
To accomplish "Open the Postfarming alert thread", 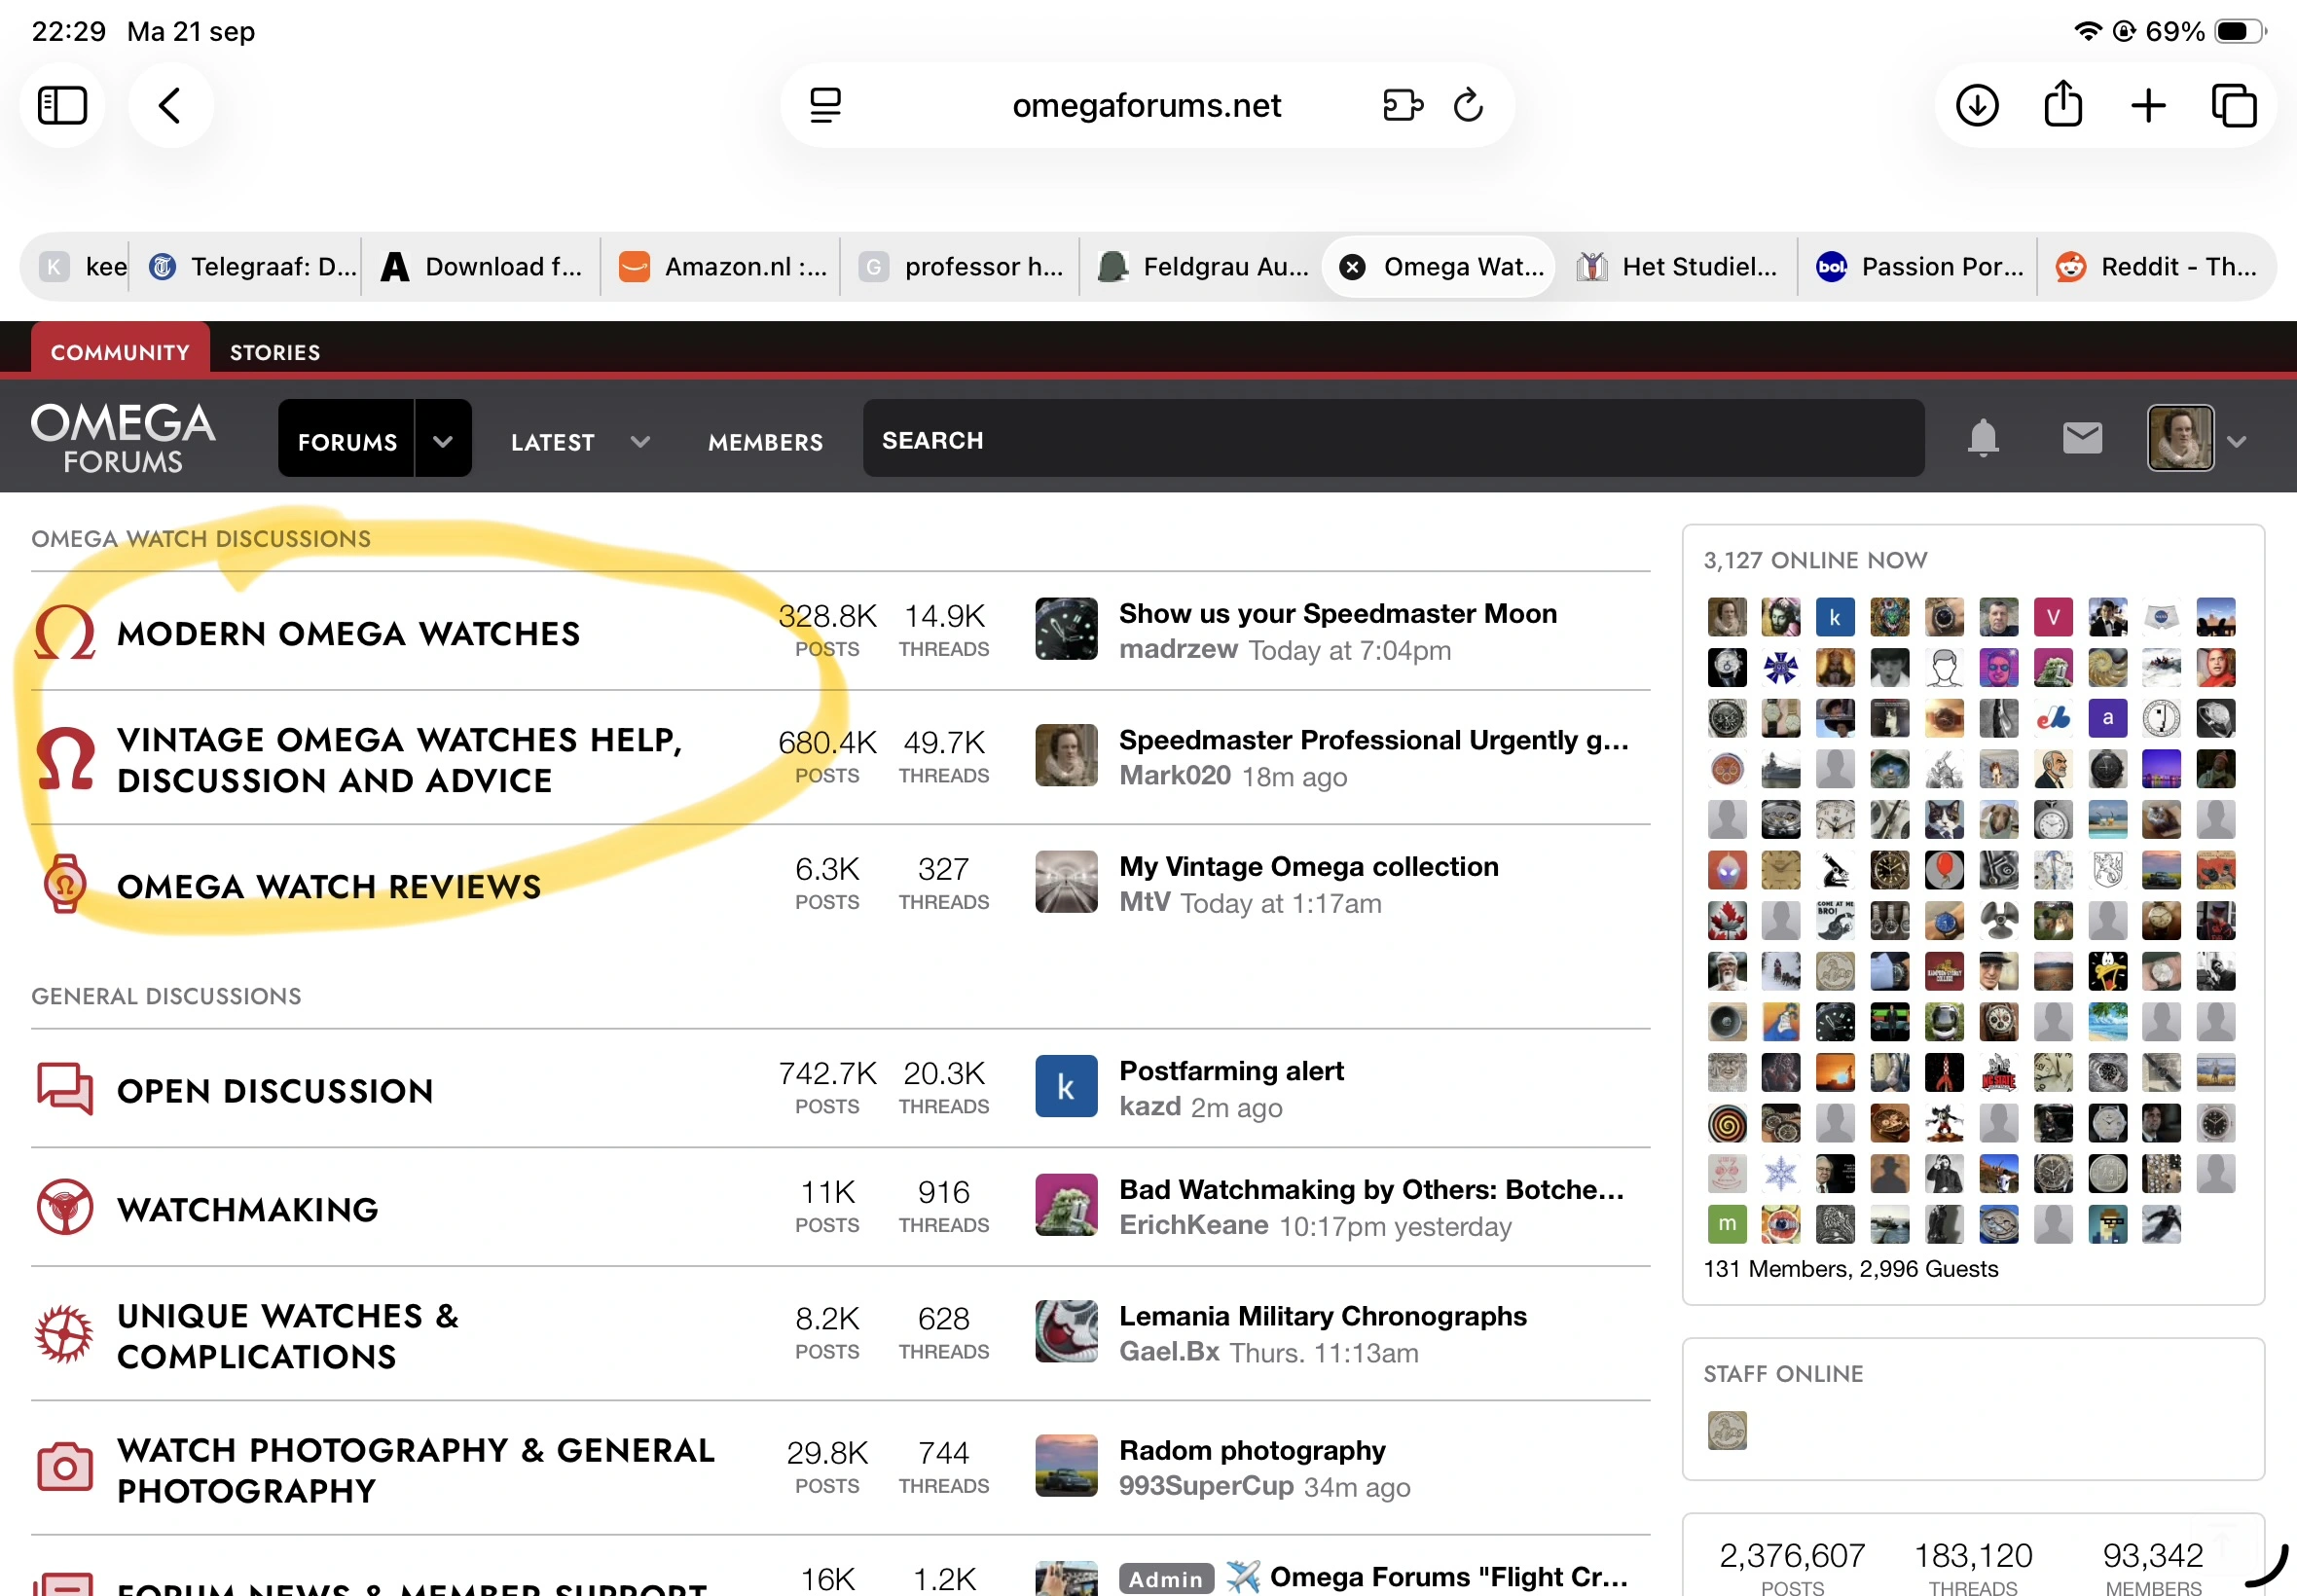I will click(1231, 1071).
